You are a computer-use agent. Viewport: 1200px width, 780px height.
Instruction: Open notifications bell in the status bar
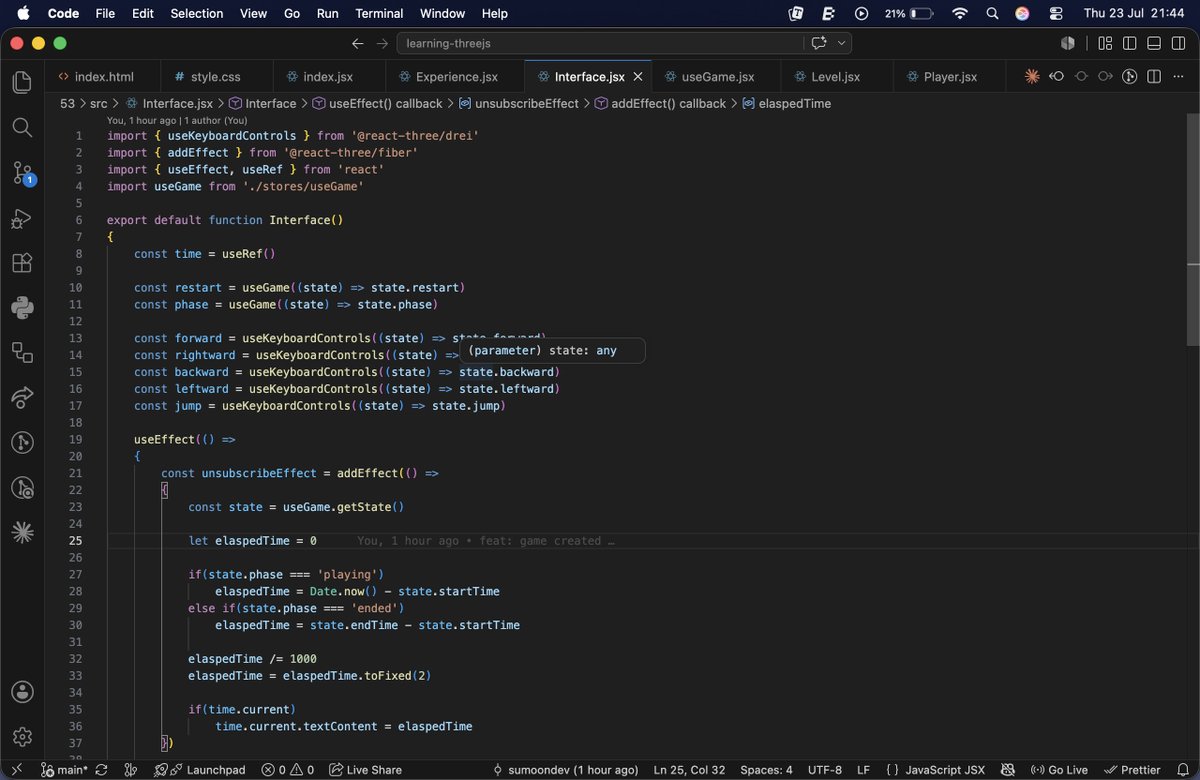pos(1183,770)
